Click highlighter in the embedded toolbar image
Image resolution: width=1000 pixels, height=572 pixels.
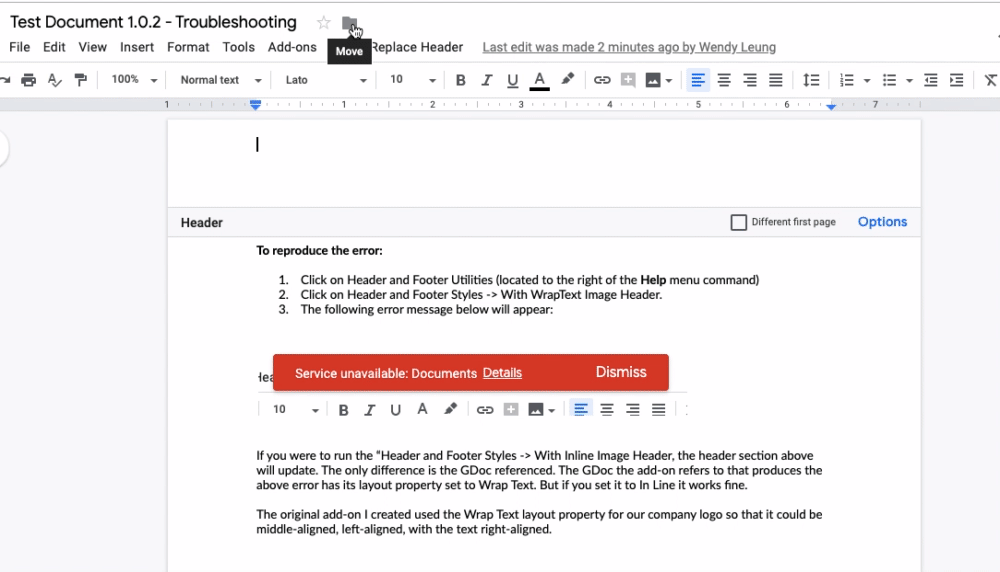tap(450, 409)
